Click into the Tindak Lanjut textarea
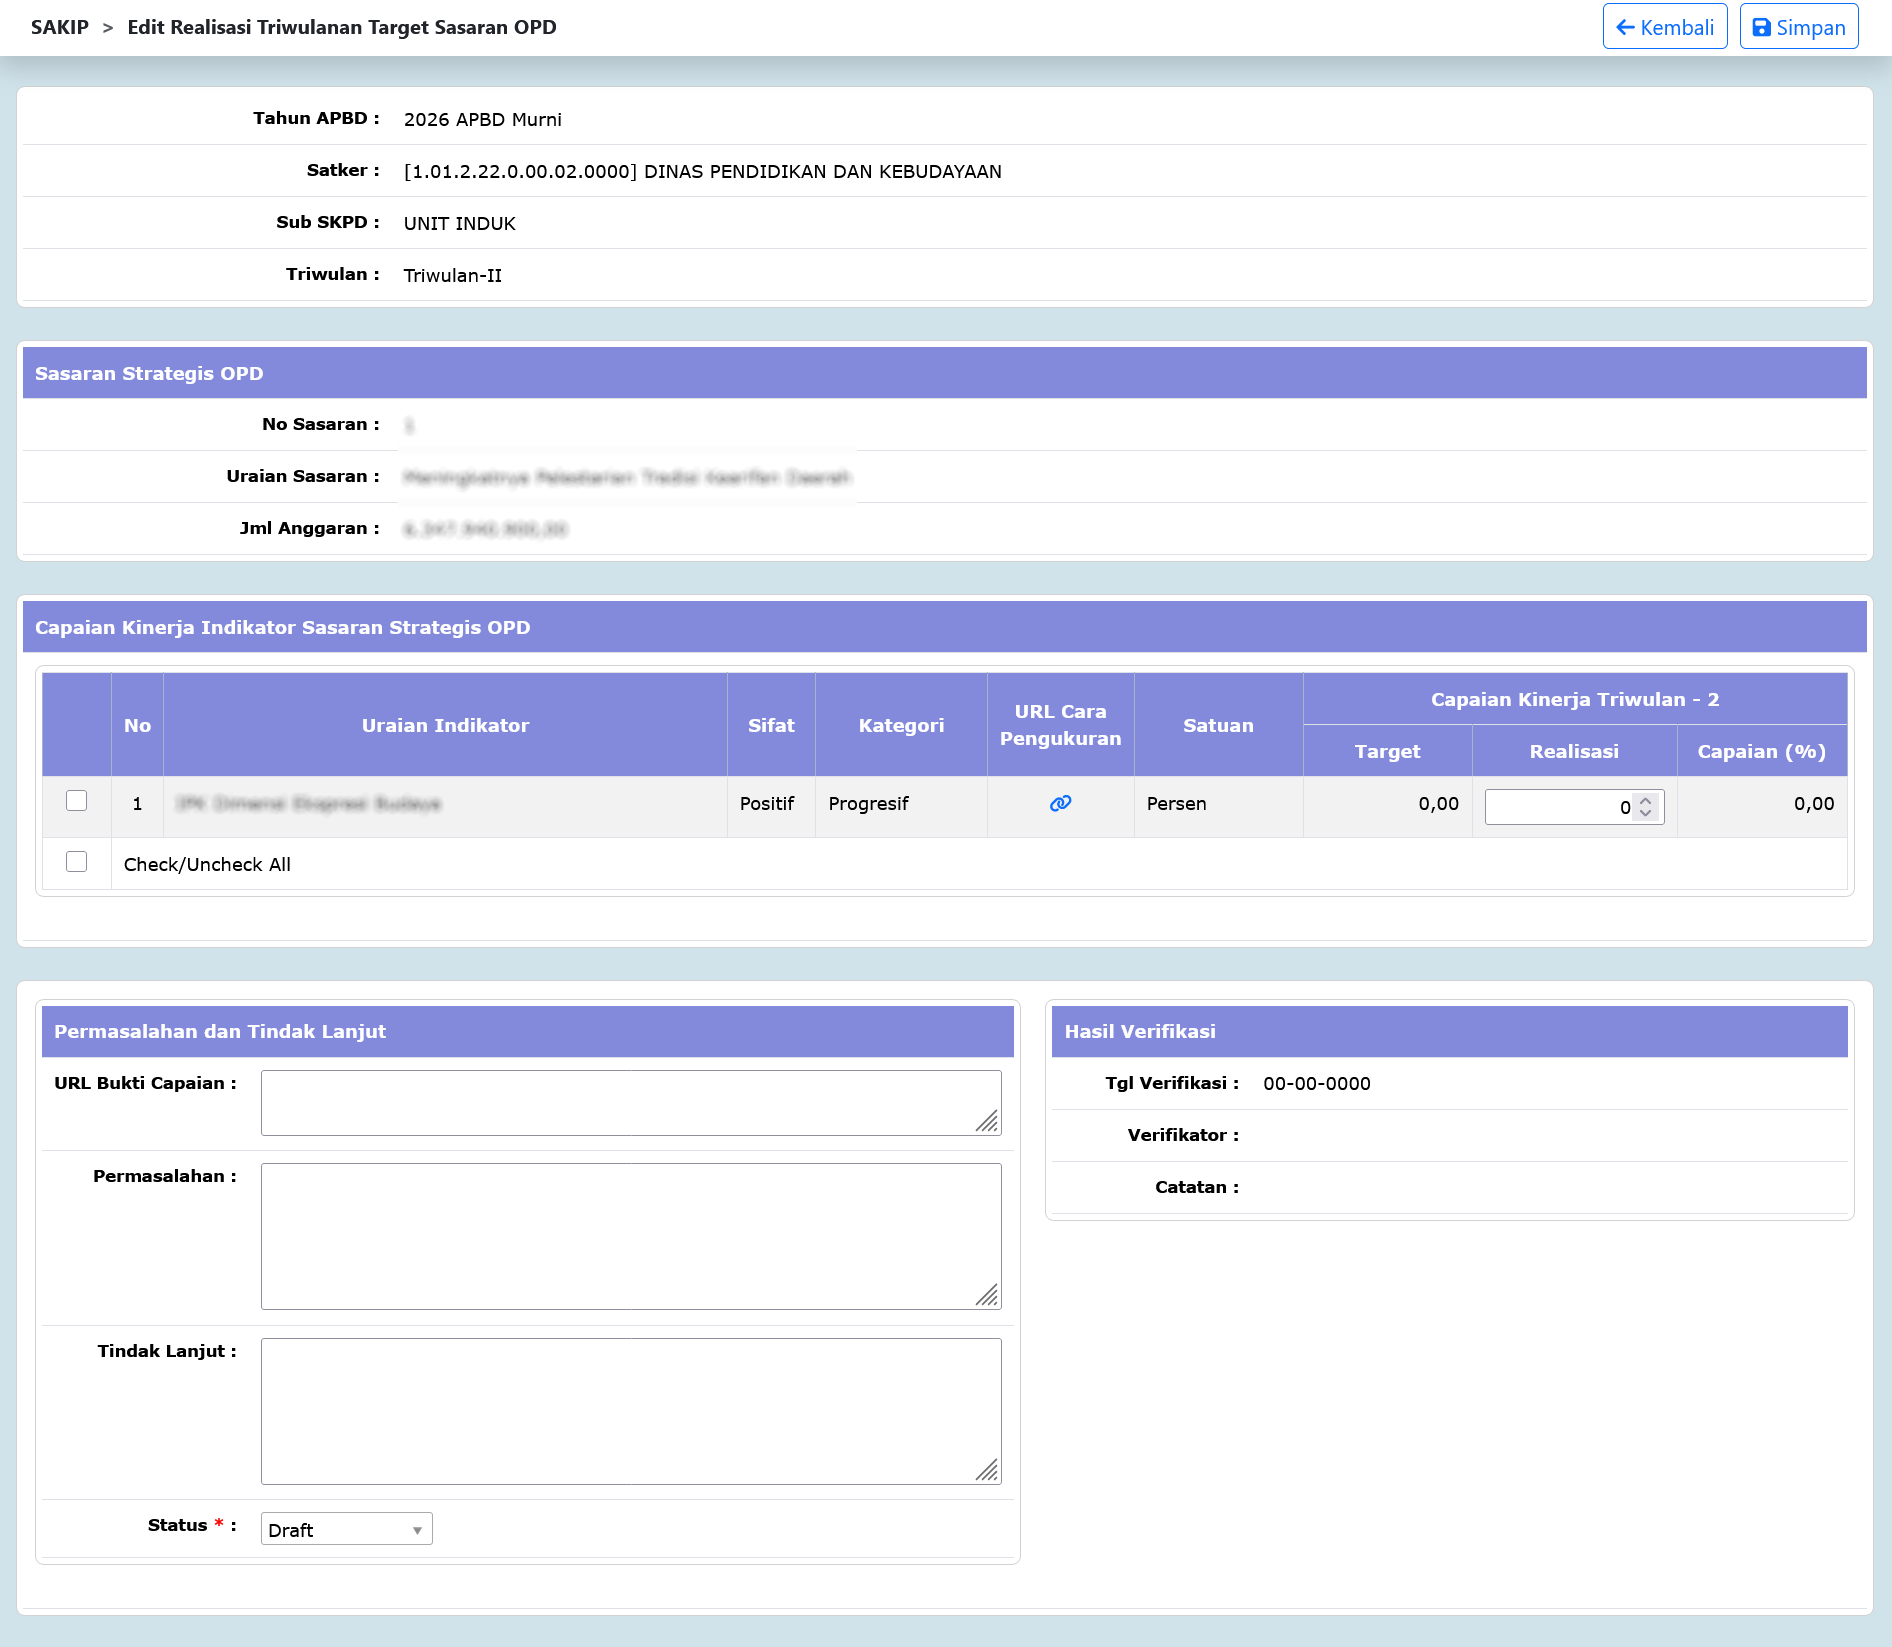This screenshot has width=1892, height=1647. [x=631, y=1411]
